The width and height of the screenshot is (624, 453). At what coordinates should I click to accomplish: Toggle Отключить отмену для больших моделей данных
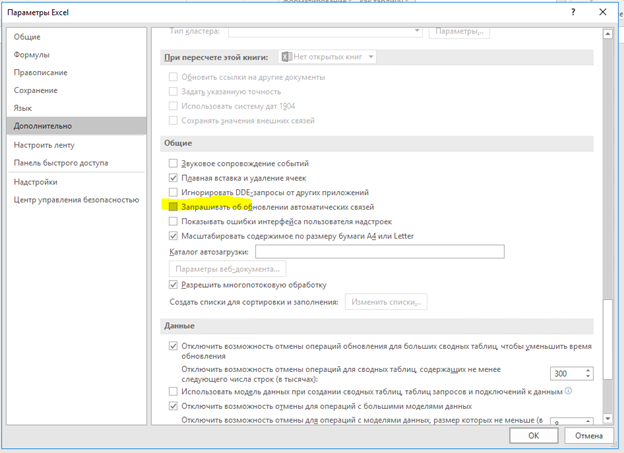[173, 406]
